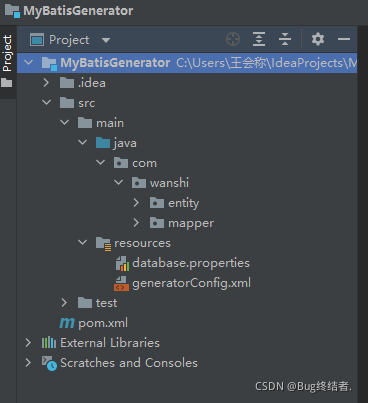The width and height of the screenshot is (368, 403).
Task: Expand the mapper package chevron
Action: [x=136, y=222]
